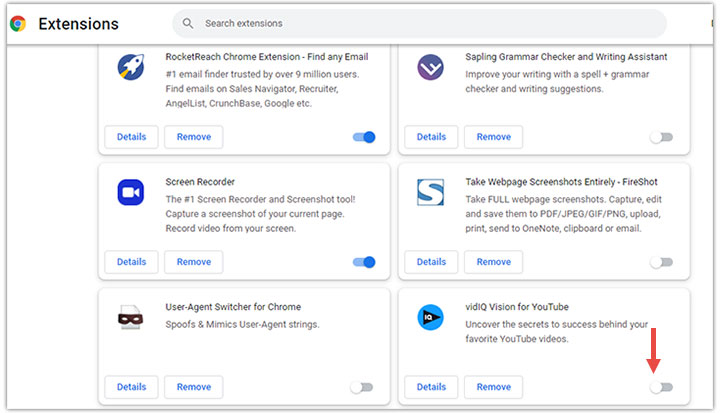Open Details for RocketReach extension
Screen dimensions: 720x413
[131, 137]
